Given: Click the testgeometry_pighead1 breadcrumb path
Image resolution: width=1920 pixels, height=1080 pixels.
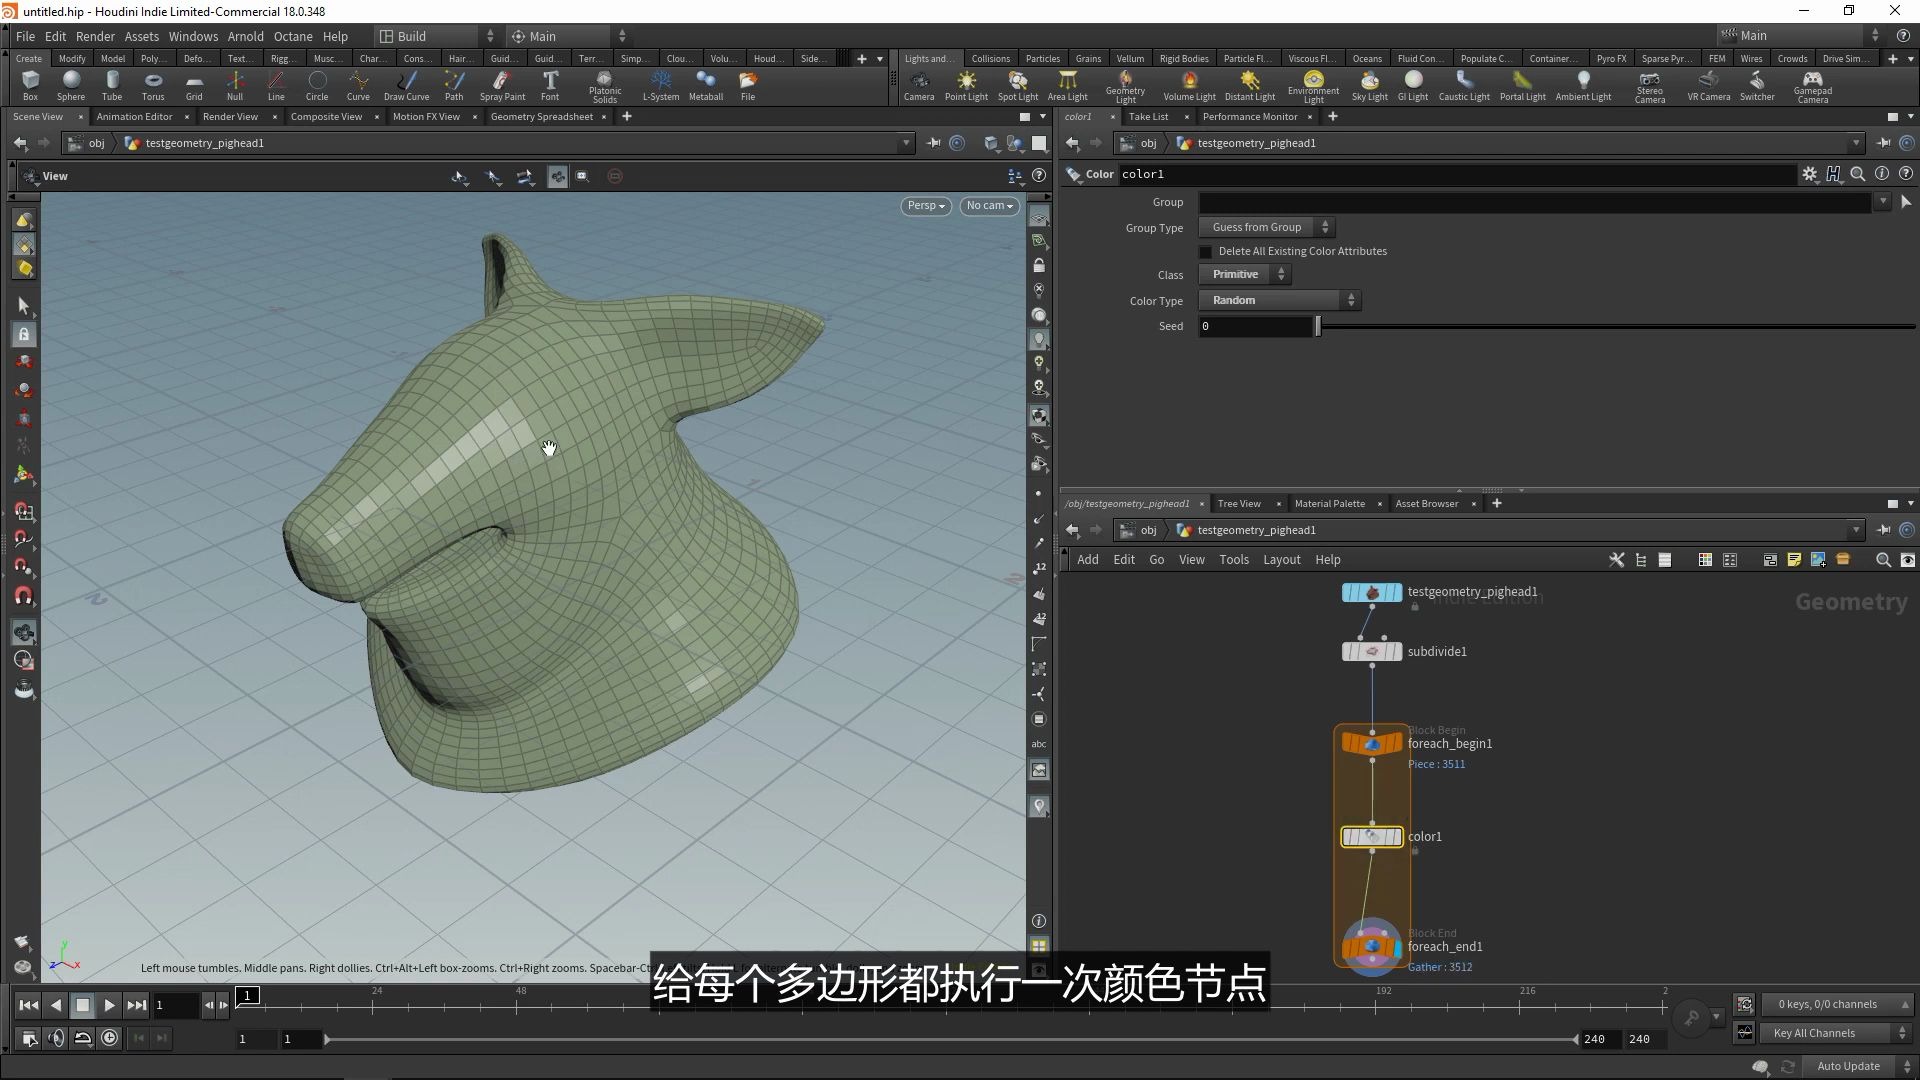Looking at the screenshot, I should [x=204, y=143].
